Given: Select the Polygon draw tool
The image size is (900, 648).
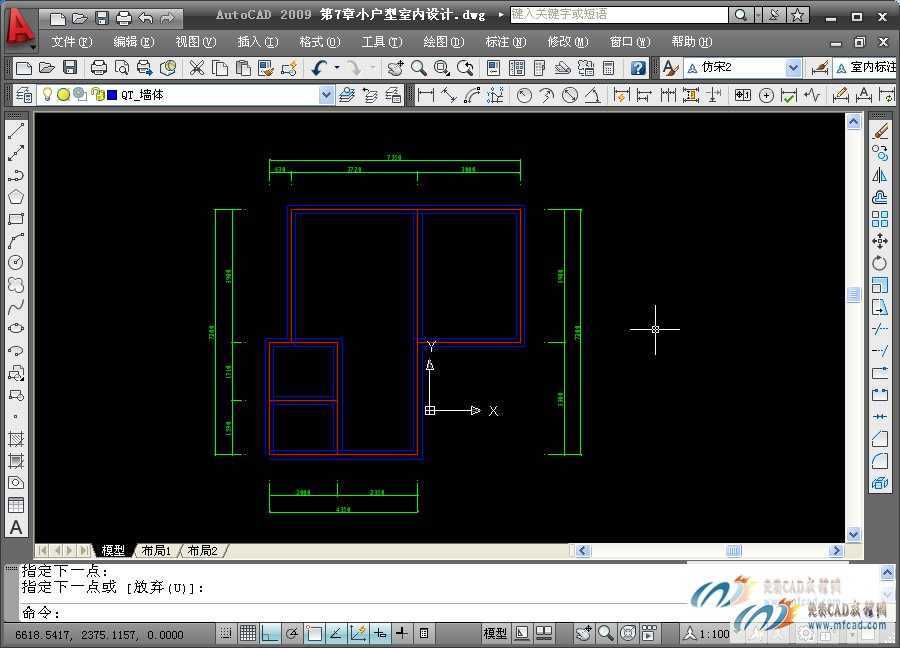Looking at the screenshot, I should click(x=16, y=197).
